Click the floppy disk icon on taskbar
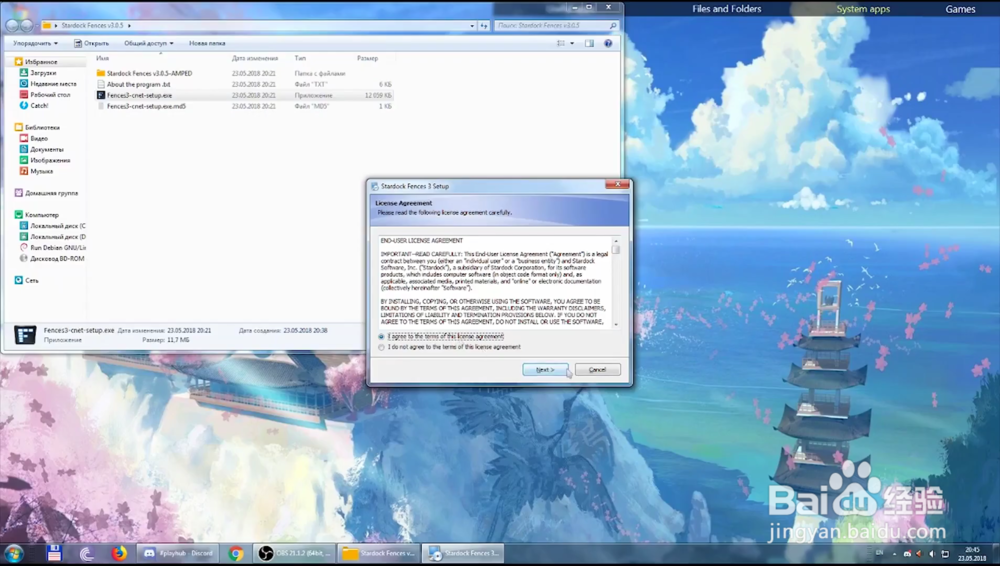 point(54,553)
